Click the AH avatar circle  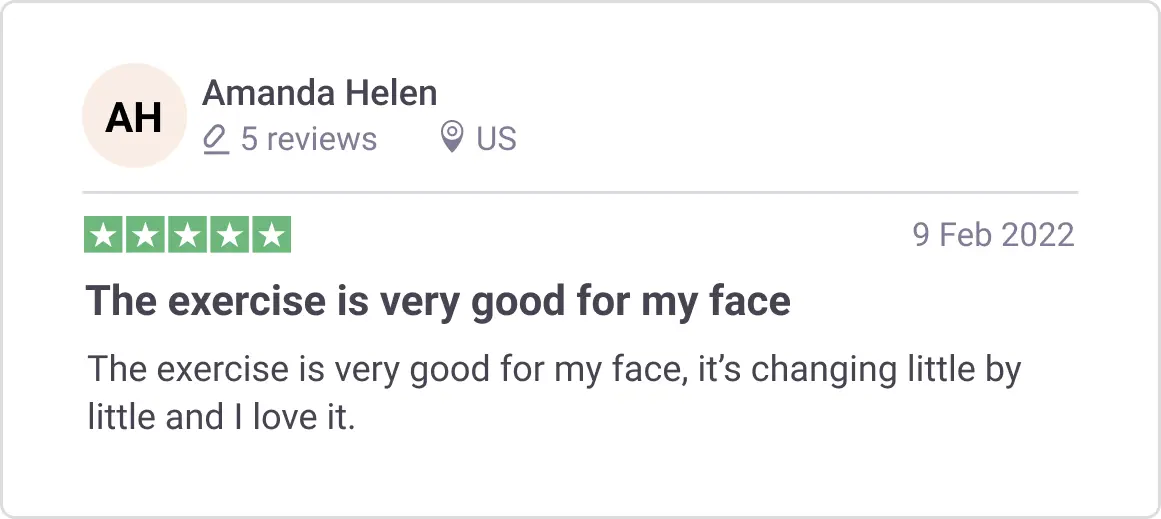pos(134,116)
